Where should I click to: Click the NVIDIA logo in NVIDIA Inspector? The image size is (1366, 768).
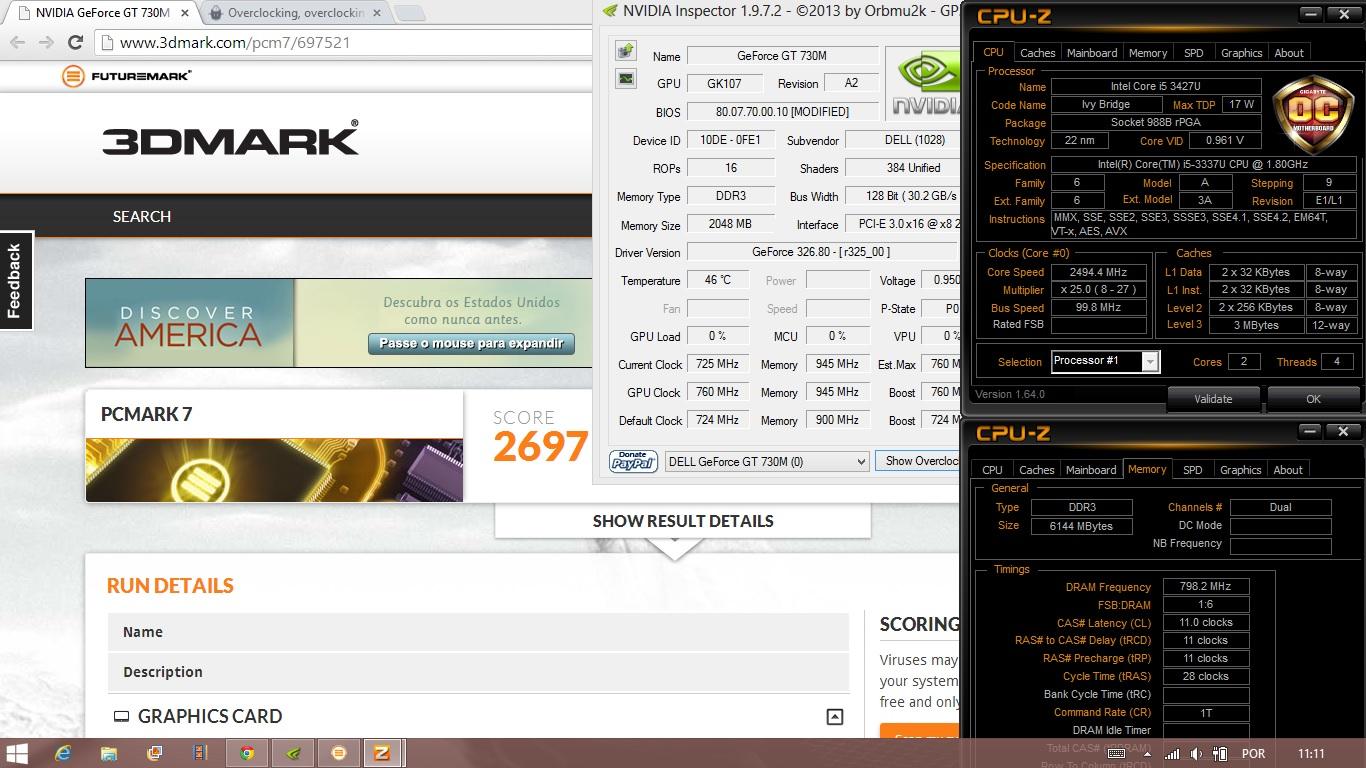click(x=923, y=84)
